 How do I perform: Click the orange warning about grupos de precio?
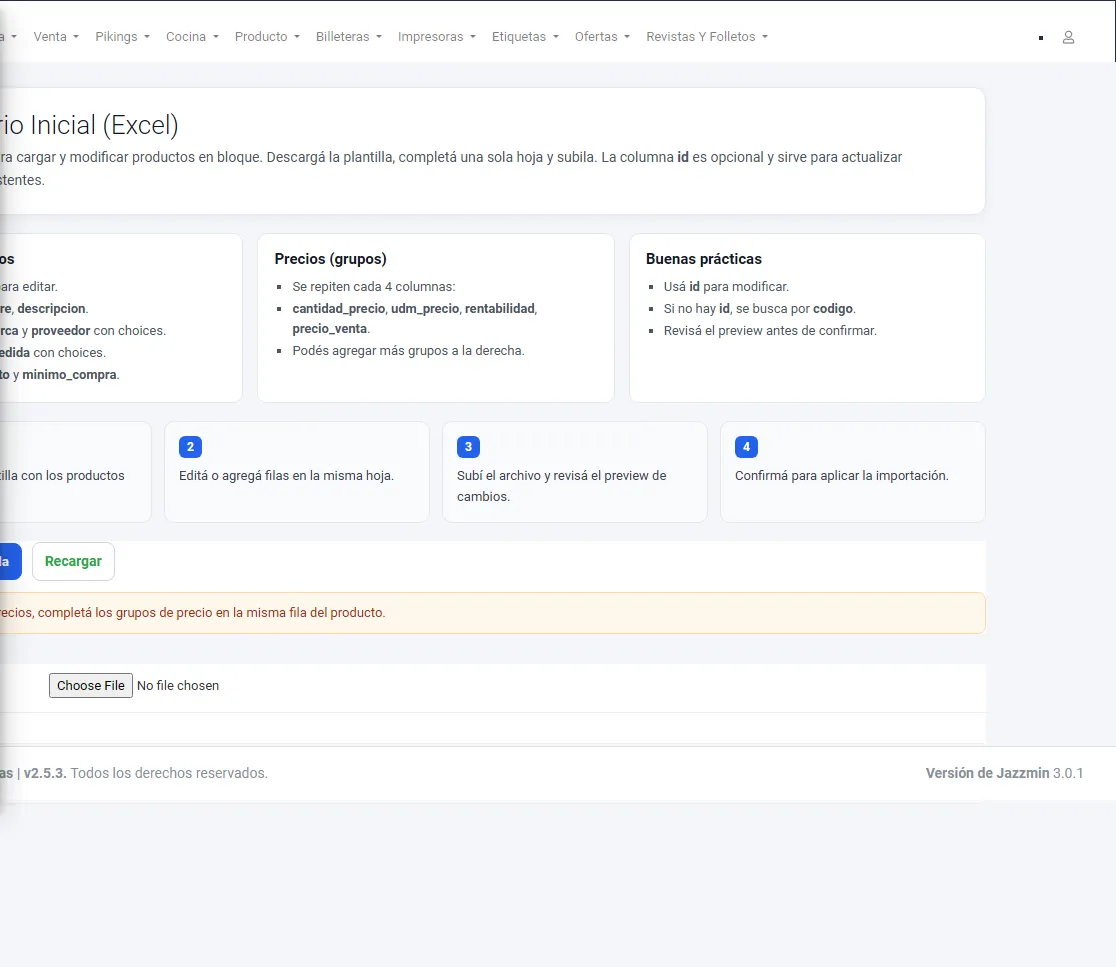pos(491,613)
